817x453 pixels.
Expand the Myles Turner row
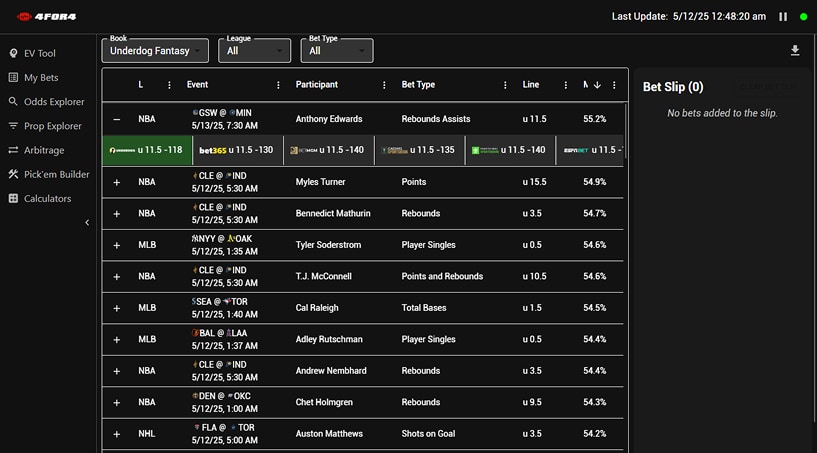117,182
